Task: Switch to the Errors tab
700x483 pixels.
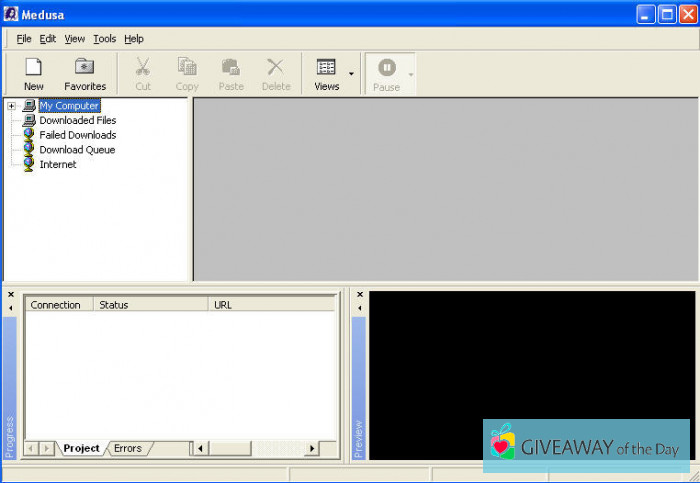Action: pos(128,449)
